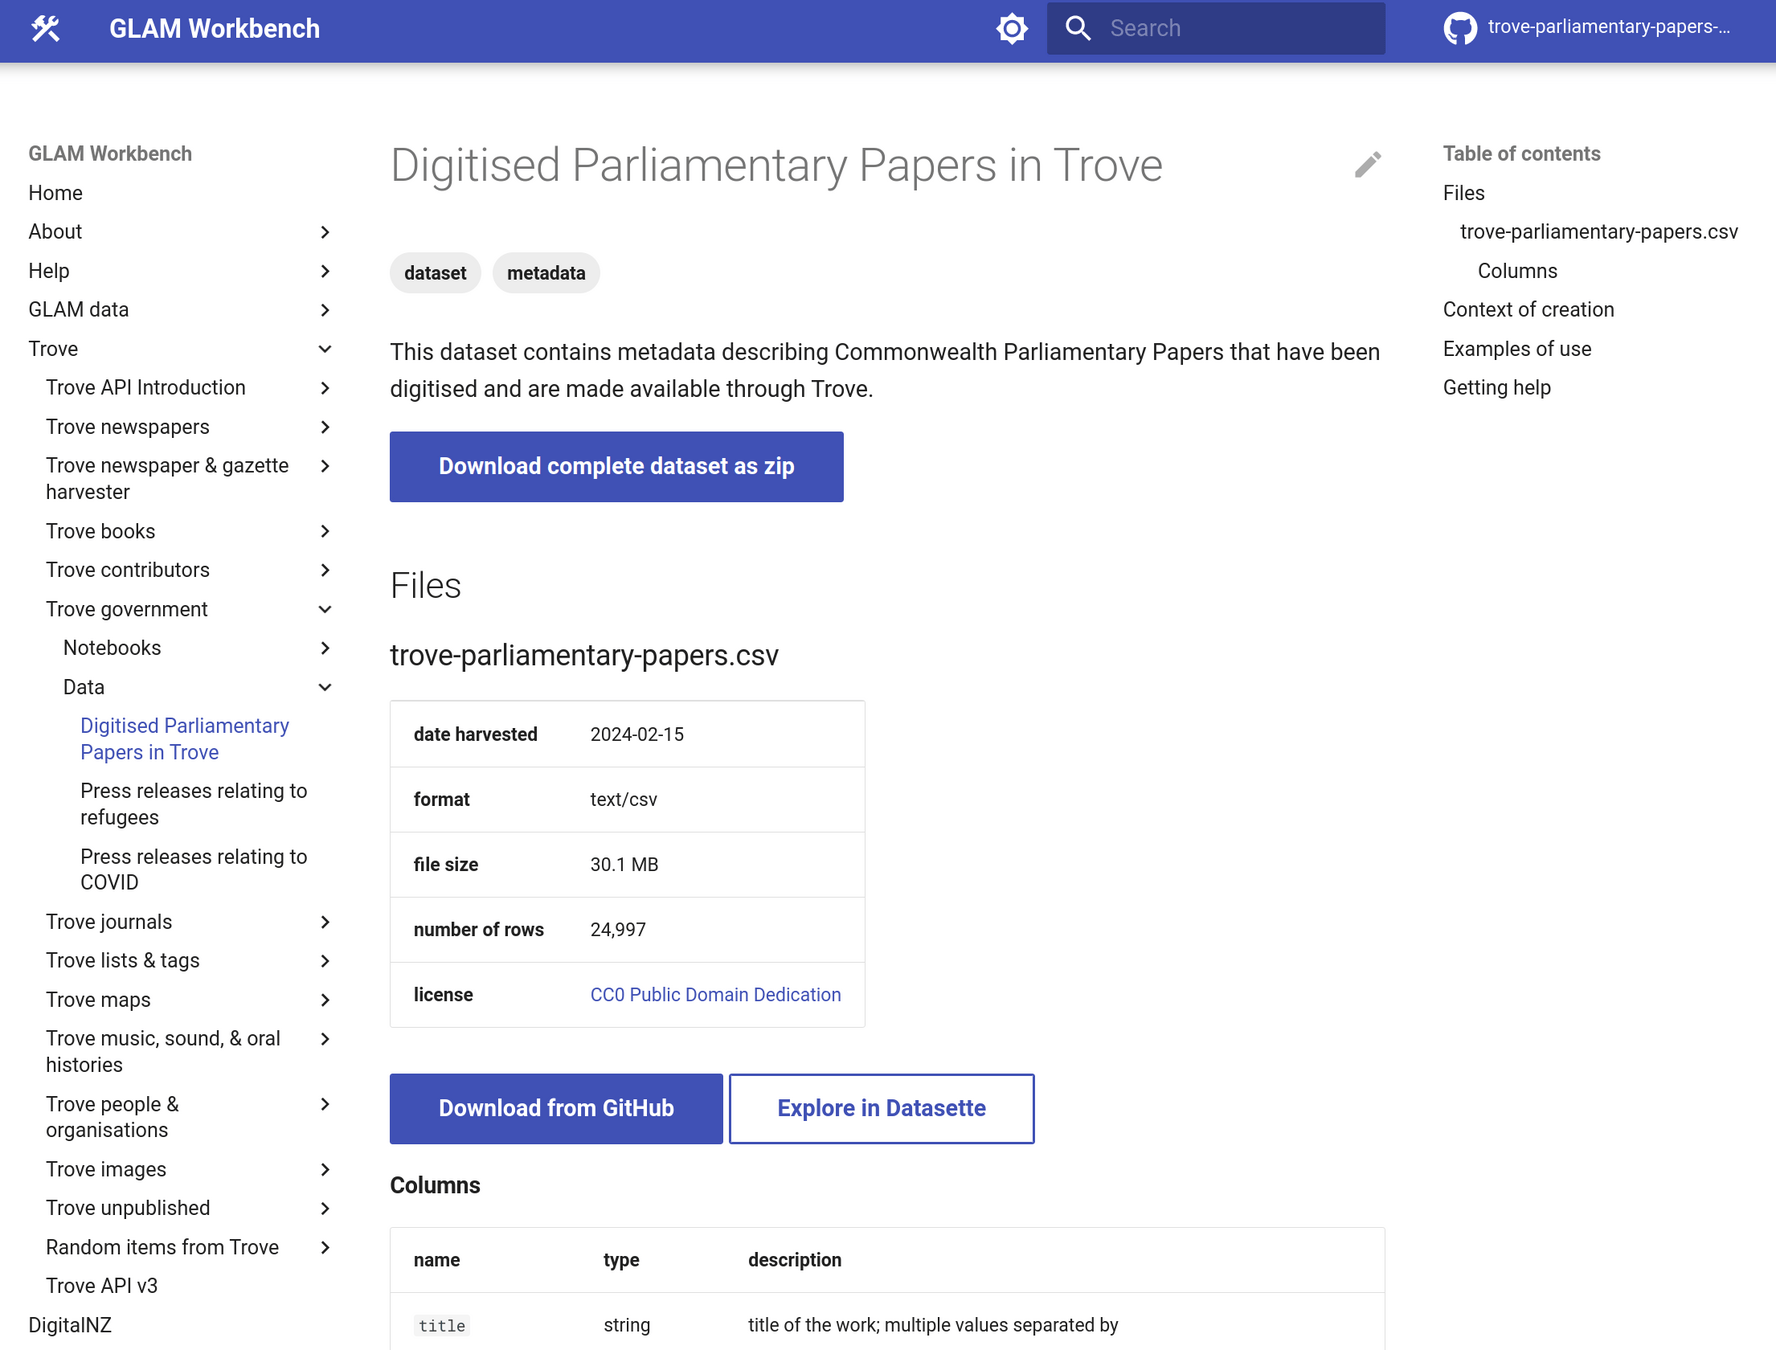This screenshot has height=1350, width=1776.
Task: Expand Trove newspaper & gazette harvester chevron
Action: click(325, 466)
